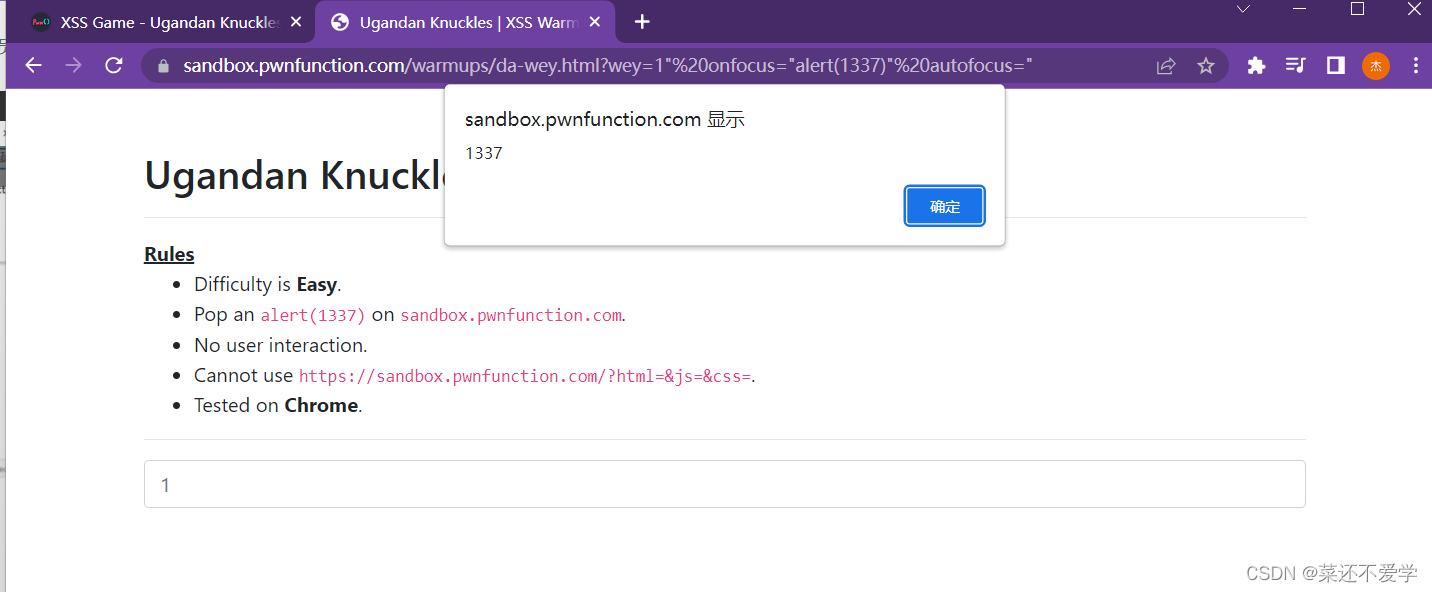Open the orange profile avatar
This screenshot has height=592, width=1432.
tap(1376, 66)
